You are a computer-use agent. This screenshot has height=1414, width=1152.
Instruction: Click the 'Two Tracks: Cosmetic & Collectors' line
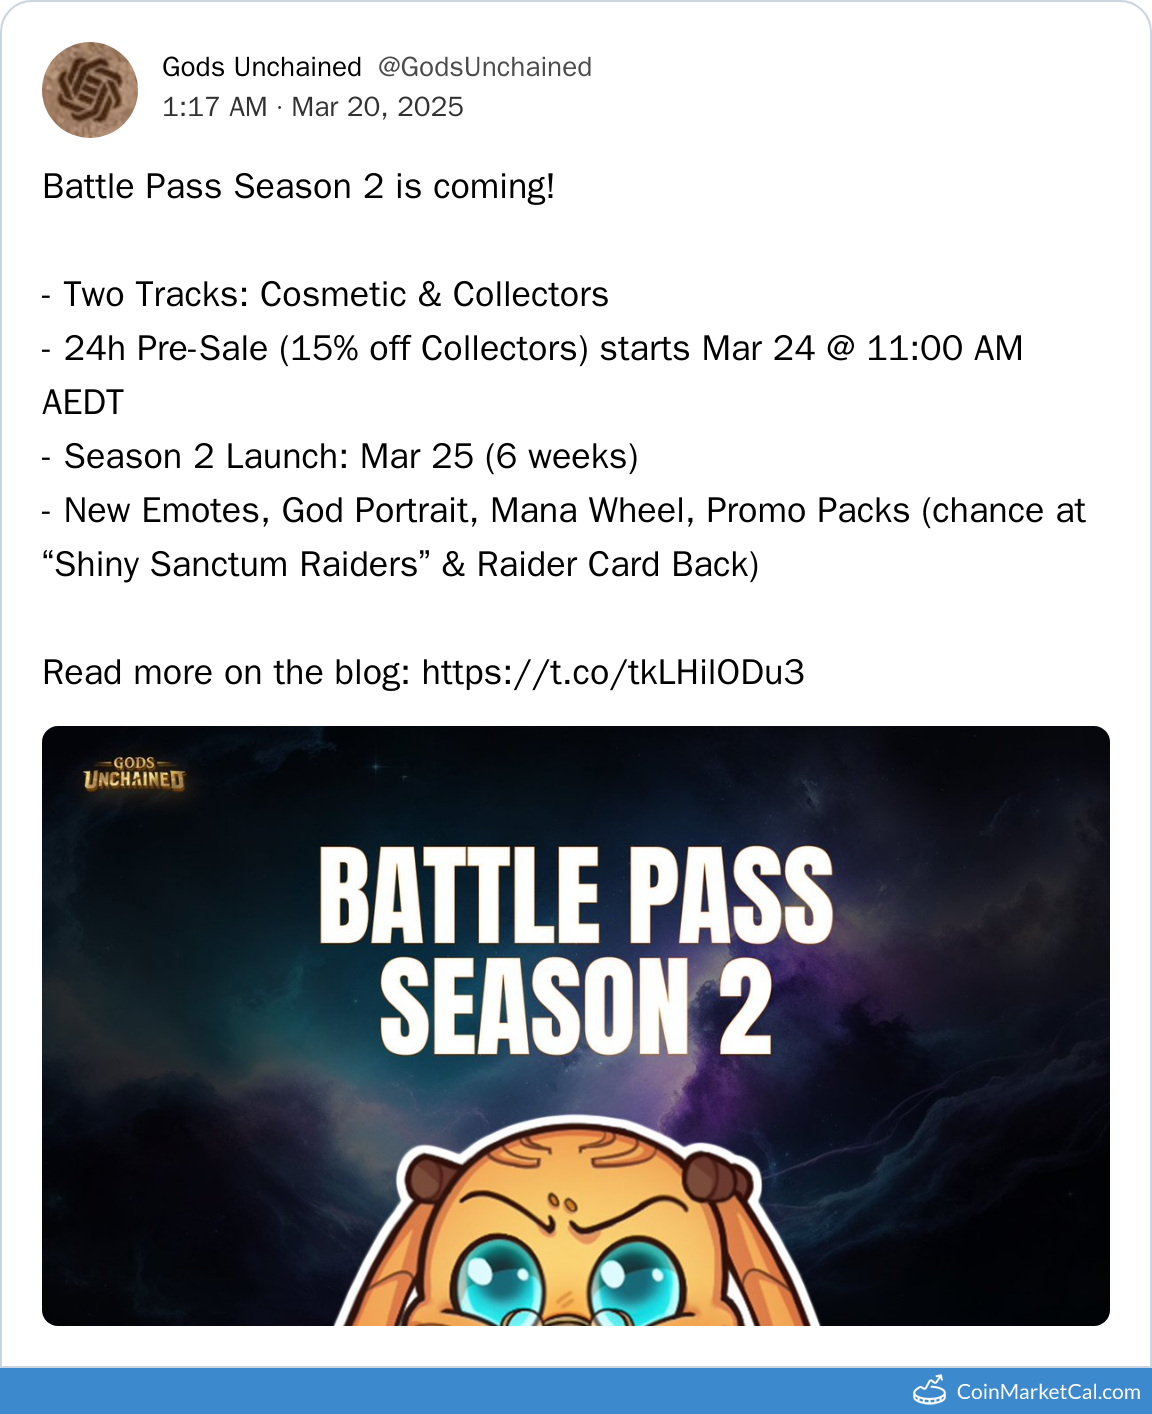[x=326, y=295]
